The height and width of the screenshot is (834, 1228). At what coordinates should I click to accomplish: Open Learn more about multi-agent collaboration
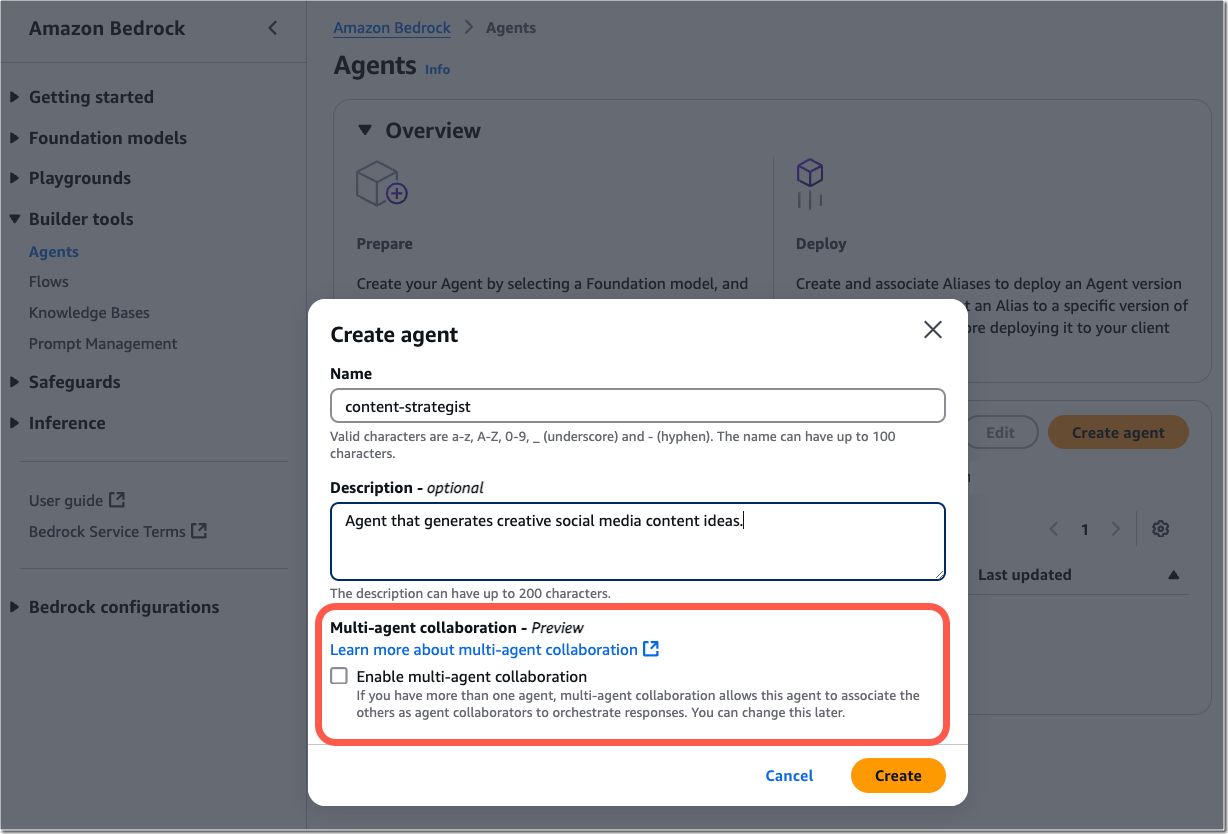point(485,649)
